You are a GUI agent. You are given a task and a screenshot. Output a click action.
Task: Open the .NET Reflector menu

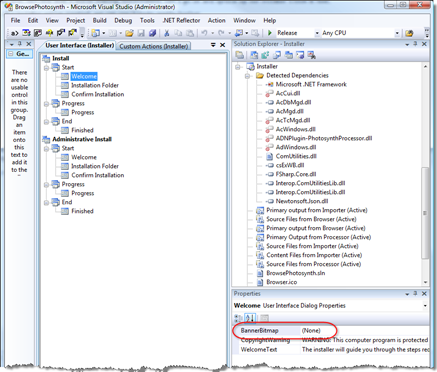pyautogui.click(x=181, y=20)
